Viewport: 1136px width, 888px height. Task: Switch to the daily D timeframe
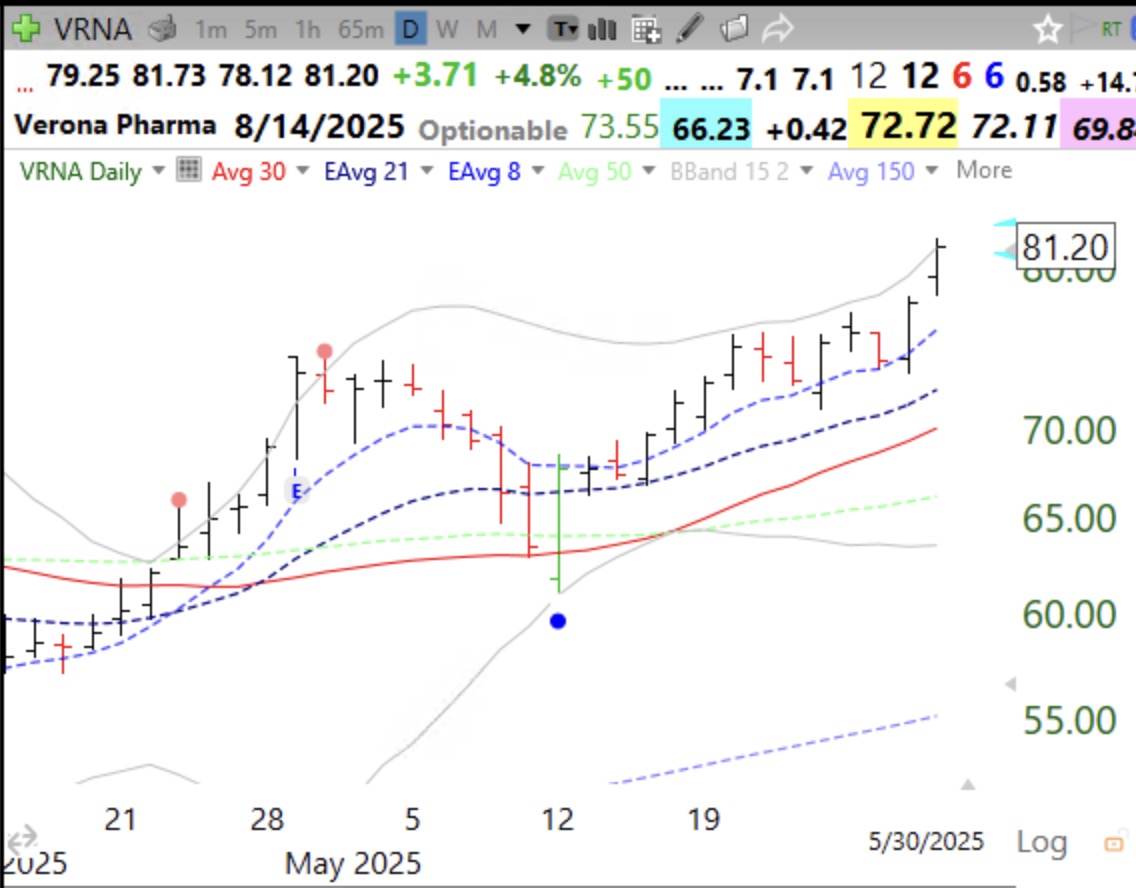click(410, 29)
